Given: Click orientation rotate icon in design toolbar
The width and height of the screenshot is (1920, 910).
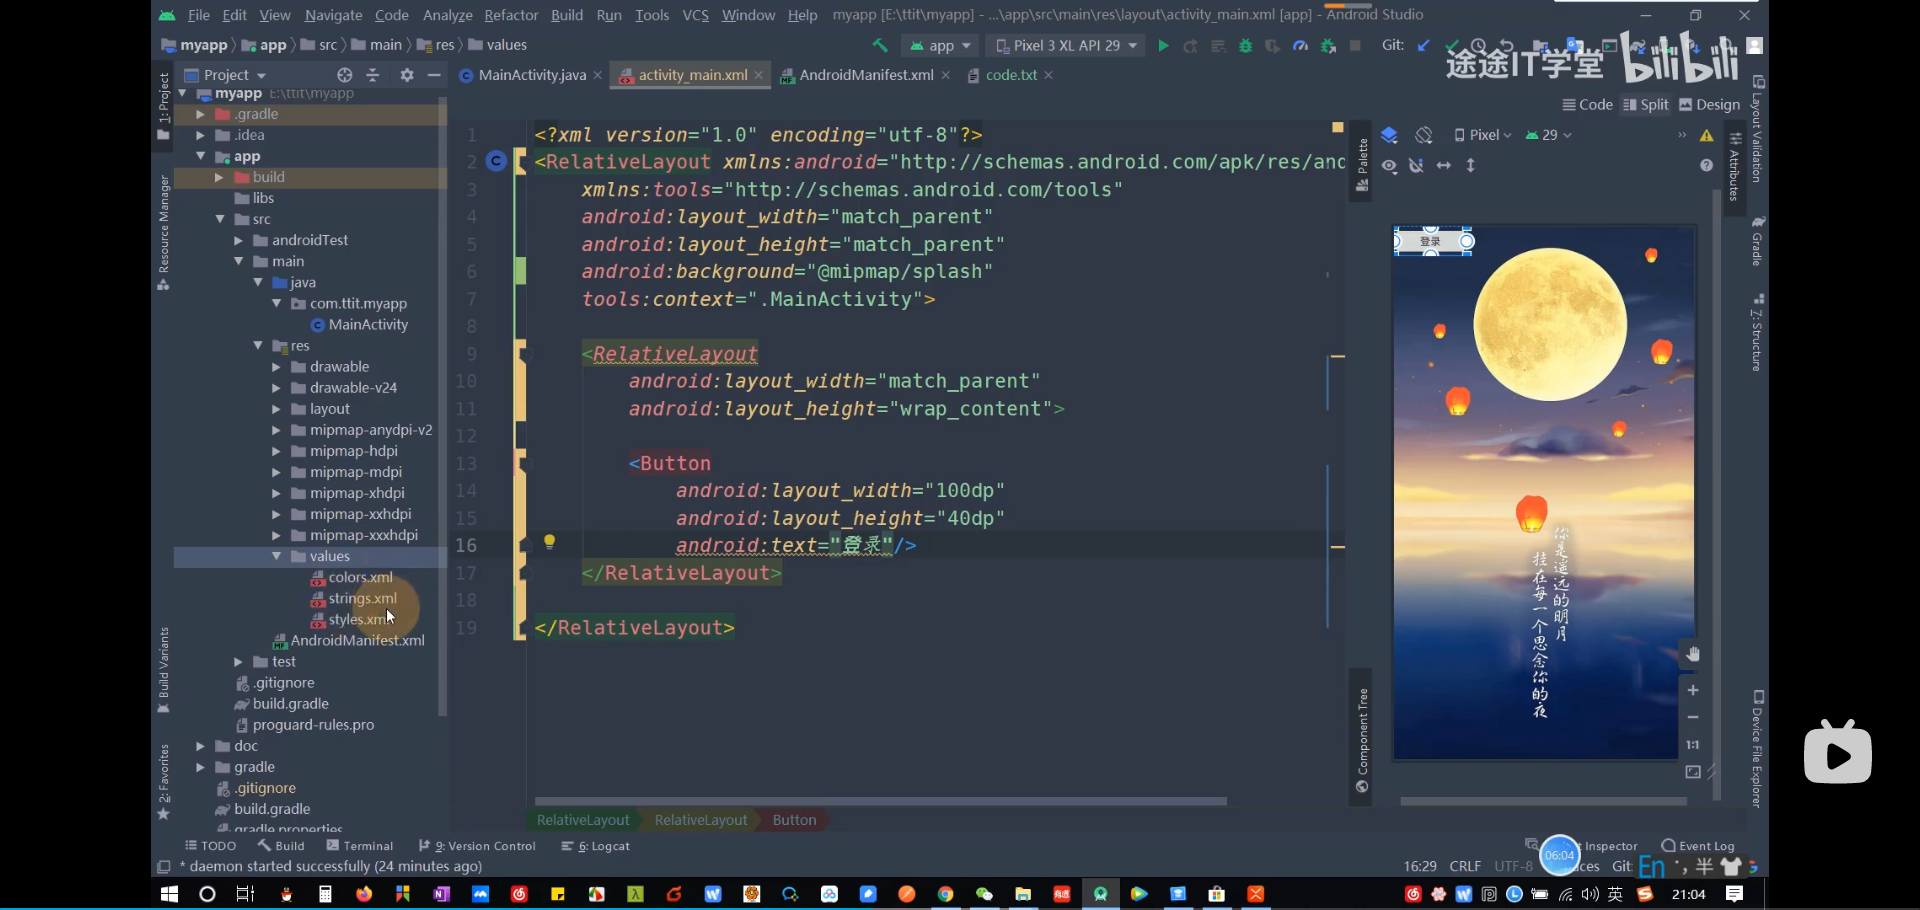Looking at the screenshot, I should (1424, 135).
